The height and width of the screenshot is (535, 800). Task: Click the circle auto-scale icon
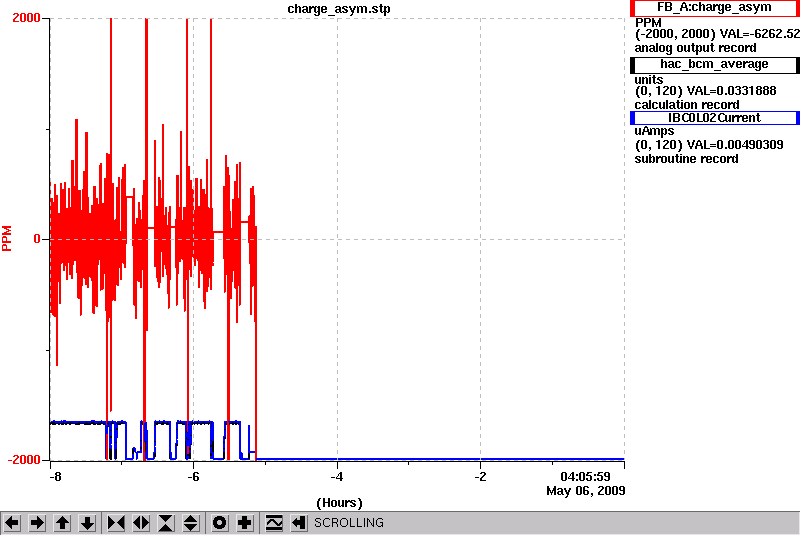click(219, 523)
